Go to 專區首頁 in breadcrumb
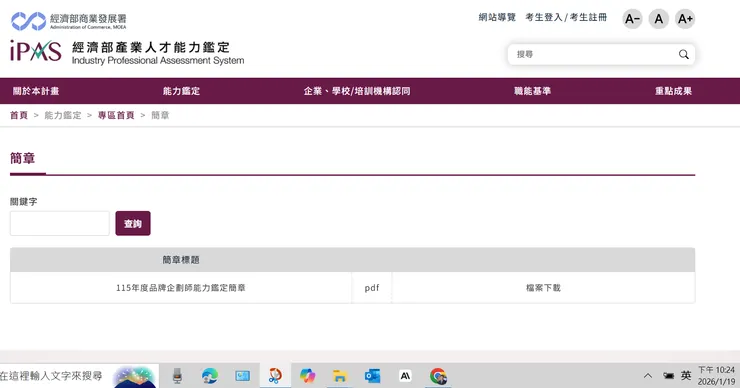The width and height of the screenshot is (740, 388). pyautogui.click(x=116, y=115)
